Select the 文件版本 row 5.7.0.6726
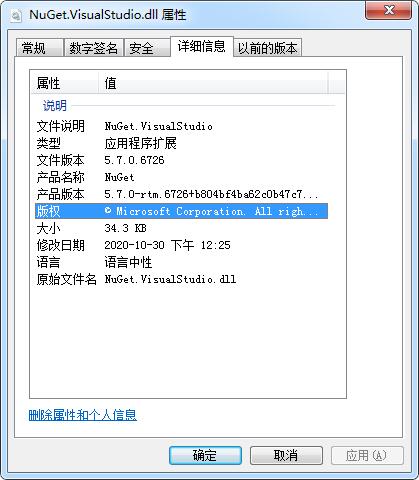The height and width of the screenshot is (480, 419). click(181, 160)
